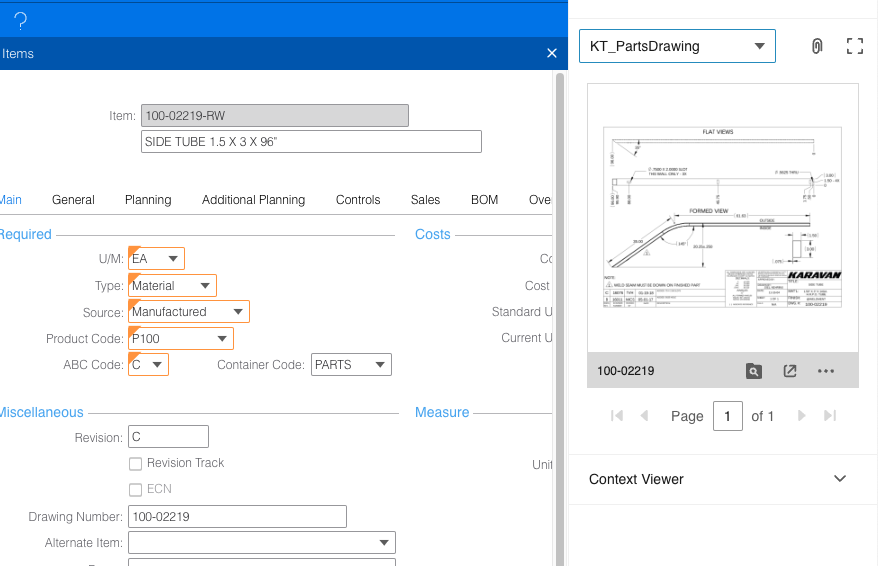
Task: Click the paperclip attach document icon
Action: pyautogui.click(x=817, y=46)
